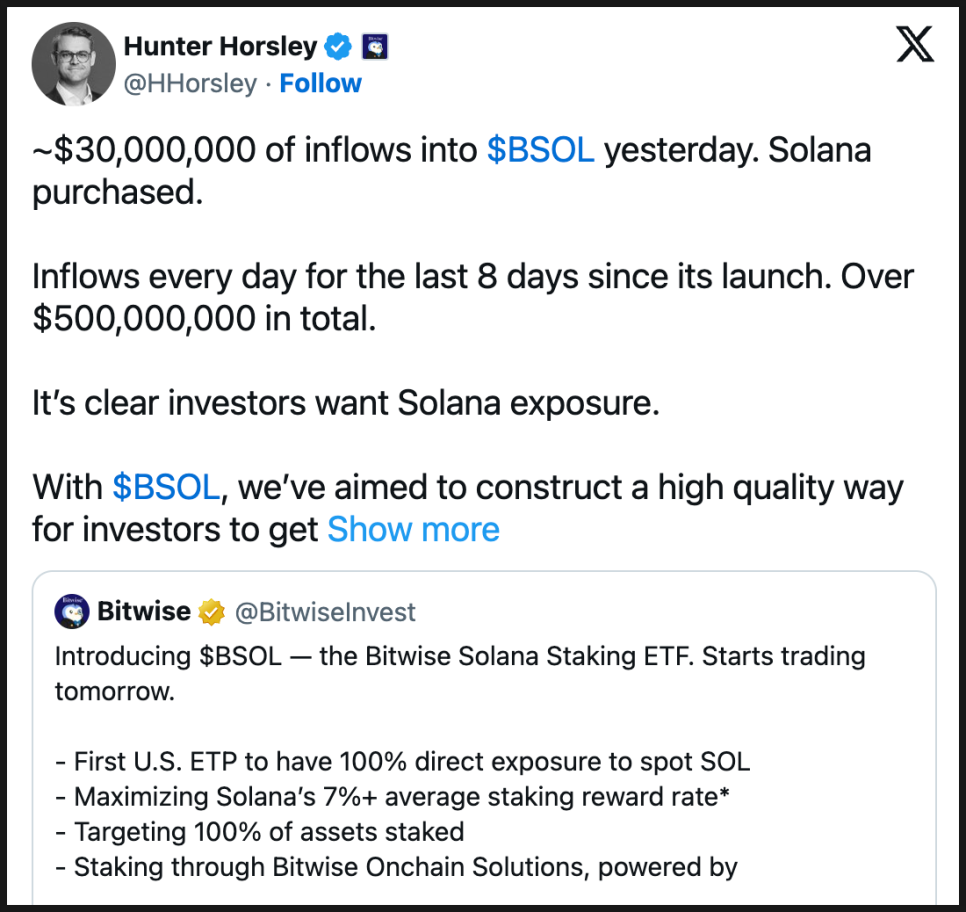The image size is (966, 912).
Task: Click the "It's clear investors want Solana exposure" line
Action: point(345,403)
